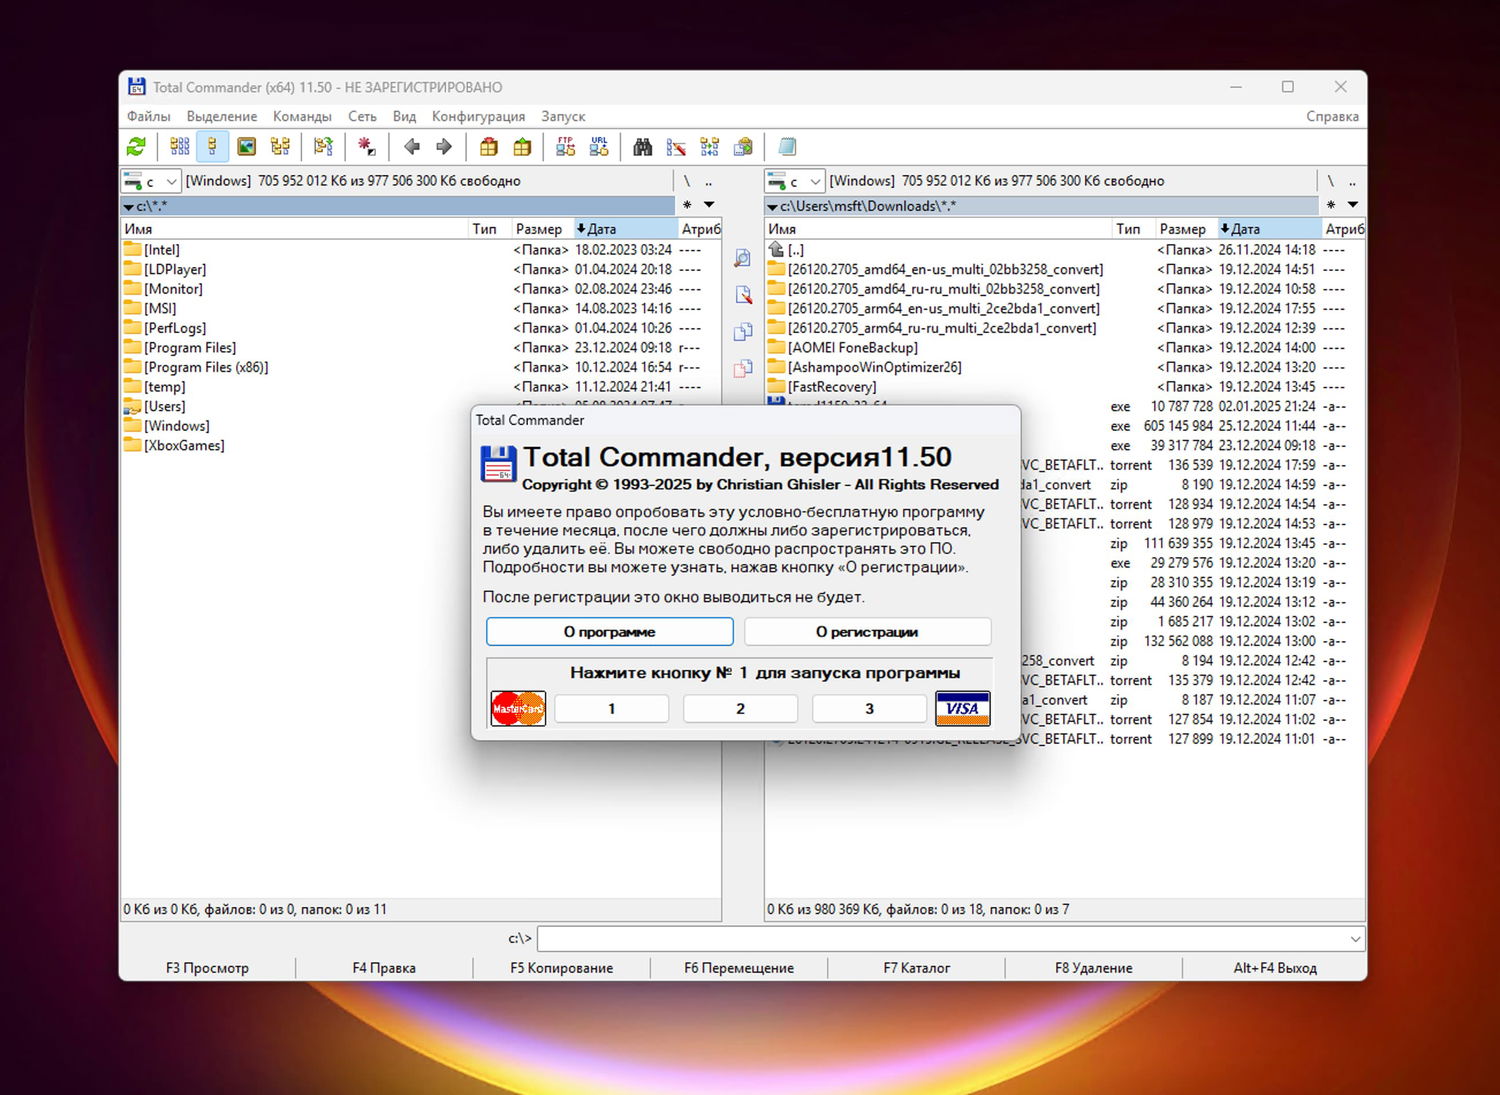The height and width of the screenshot is (1095, 1500).
Task: Toggle the directory tree view toolbar icon
Action: (x=280, y=147)
